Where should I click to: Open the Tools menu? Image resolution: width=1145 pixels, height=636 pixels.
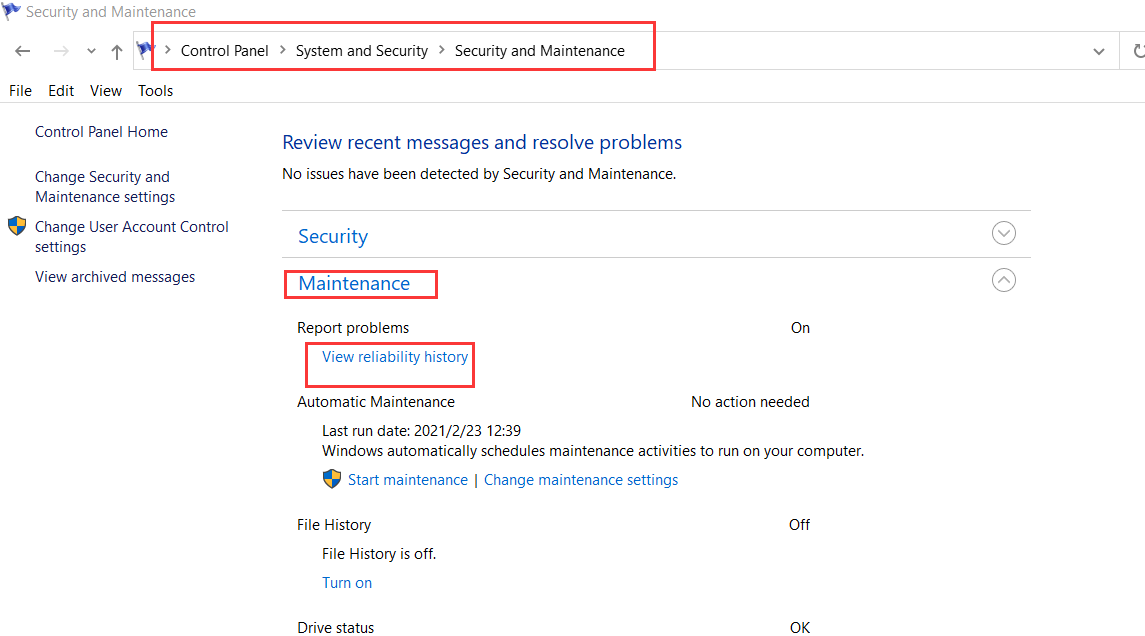pos(155,91)
